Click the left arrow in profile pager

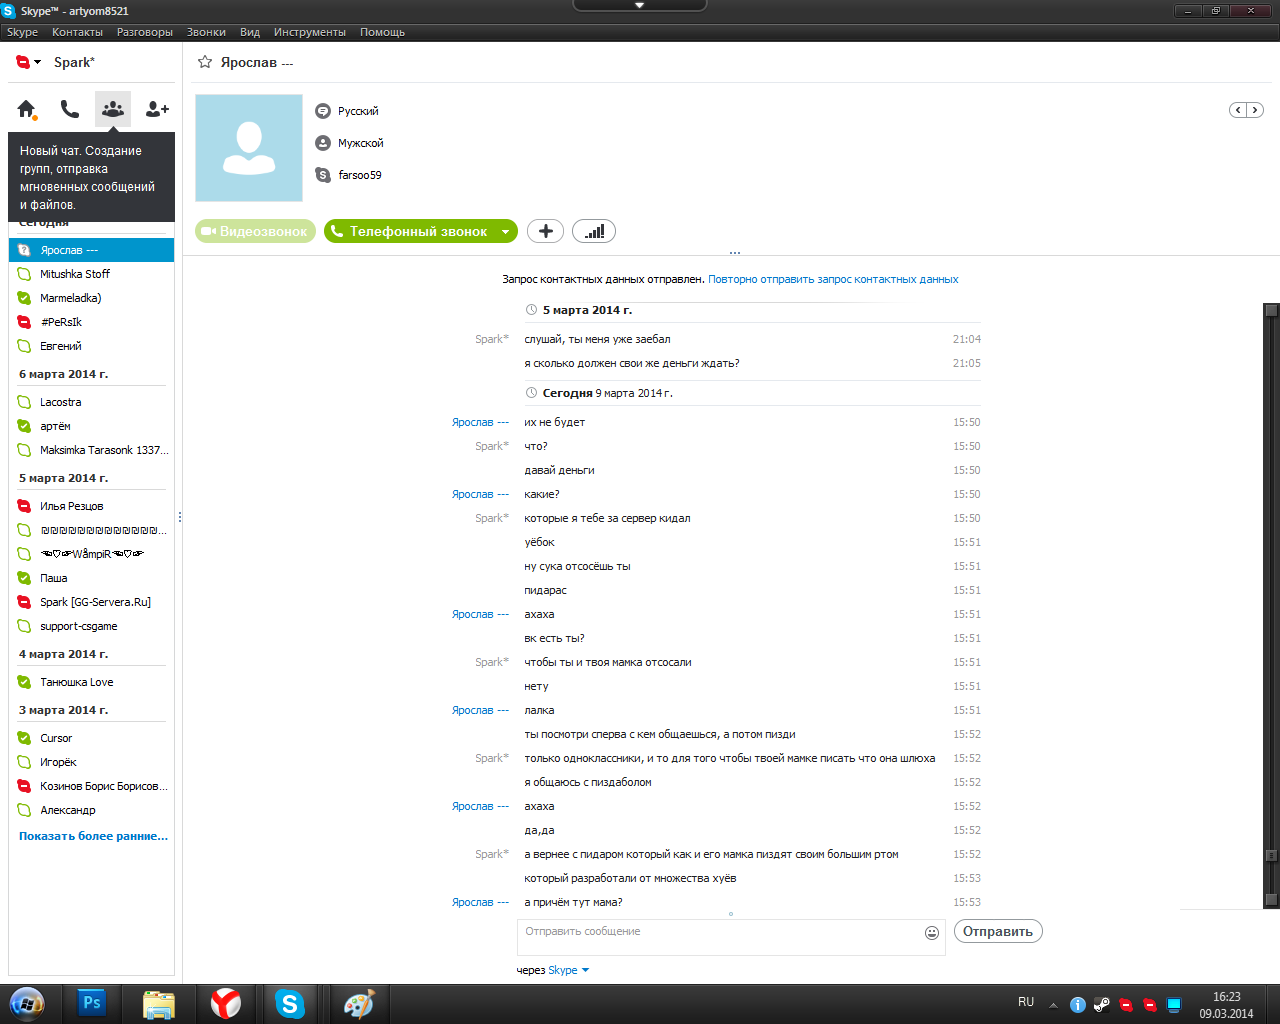point(1238,110)
